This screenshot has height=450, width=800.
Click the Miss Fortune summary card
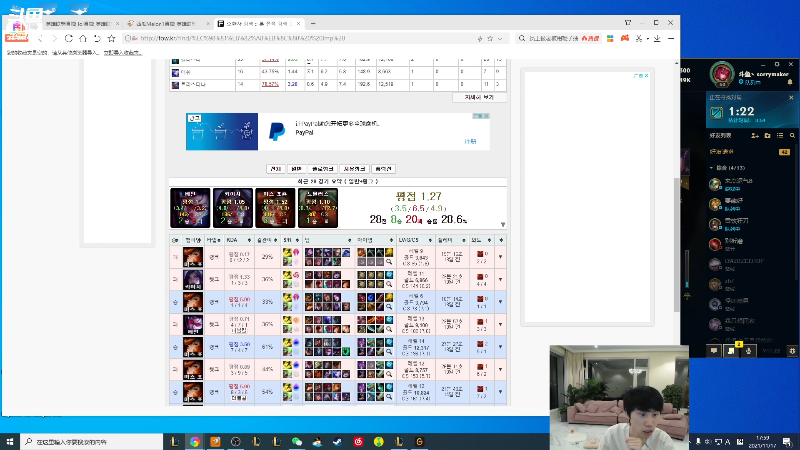coord(275,208)
